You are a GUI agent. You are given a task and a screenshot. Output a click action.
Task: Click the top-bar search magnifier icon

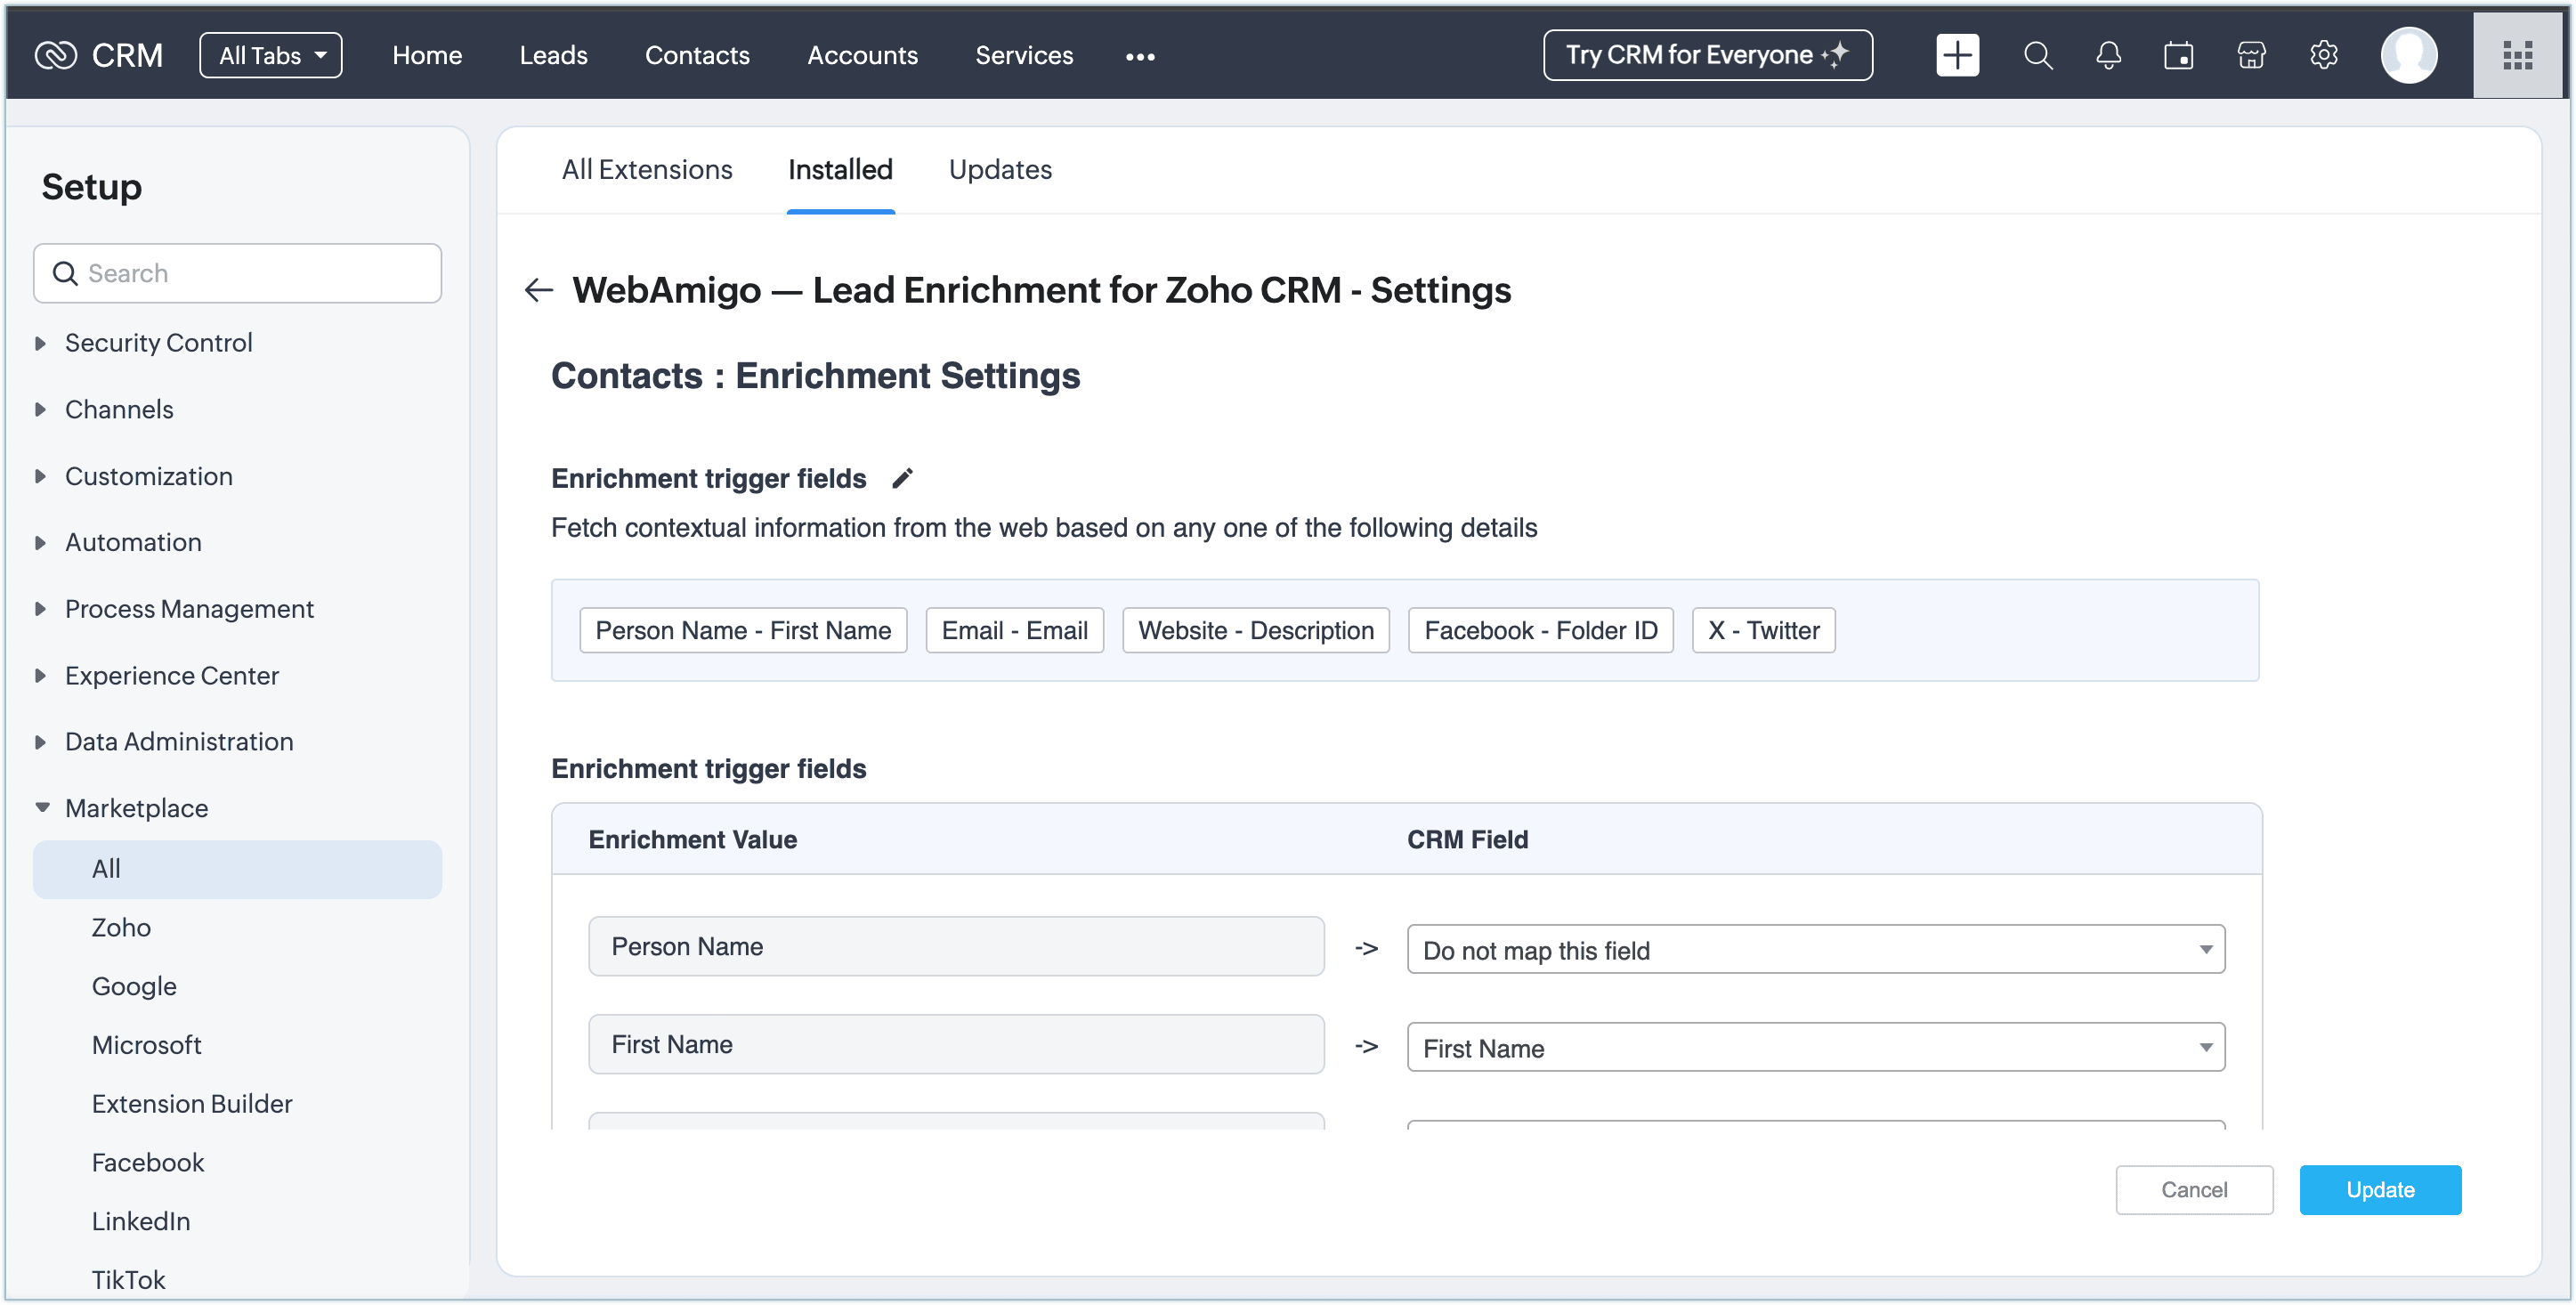coord(2037,56)
